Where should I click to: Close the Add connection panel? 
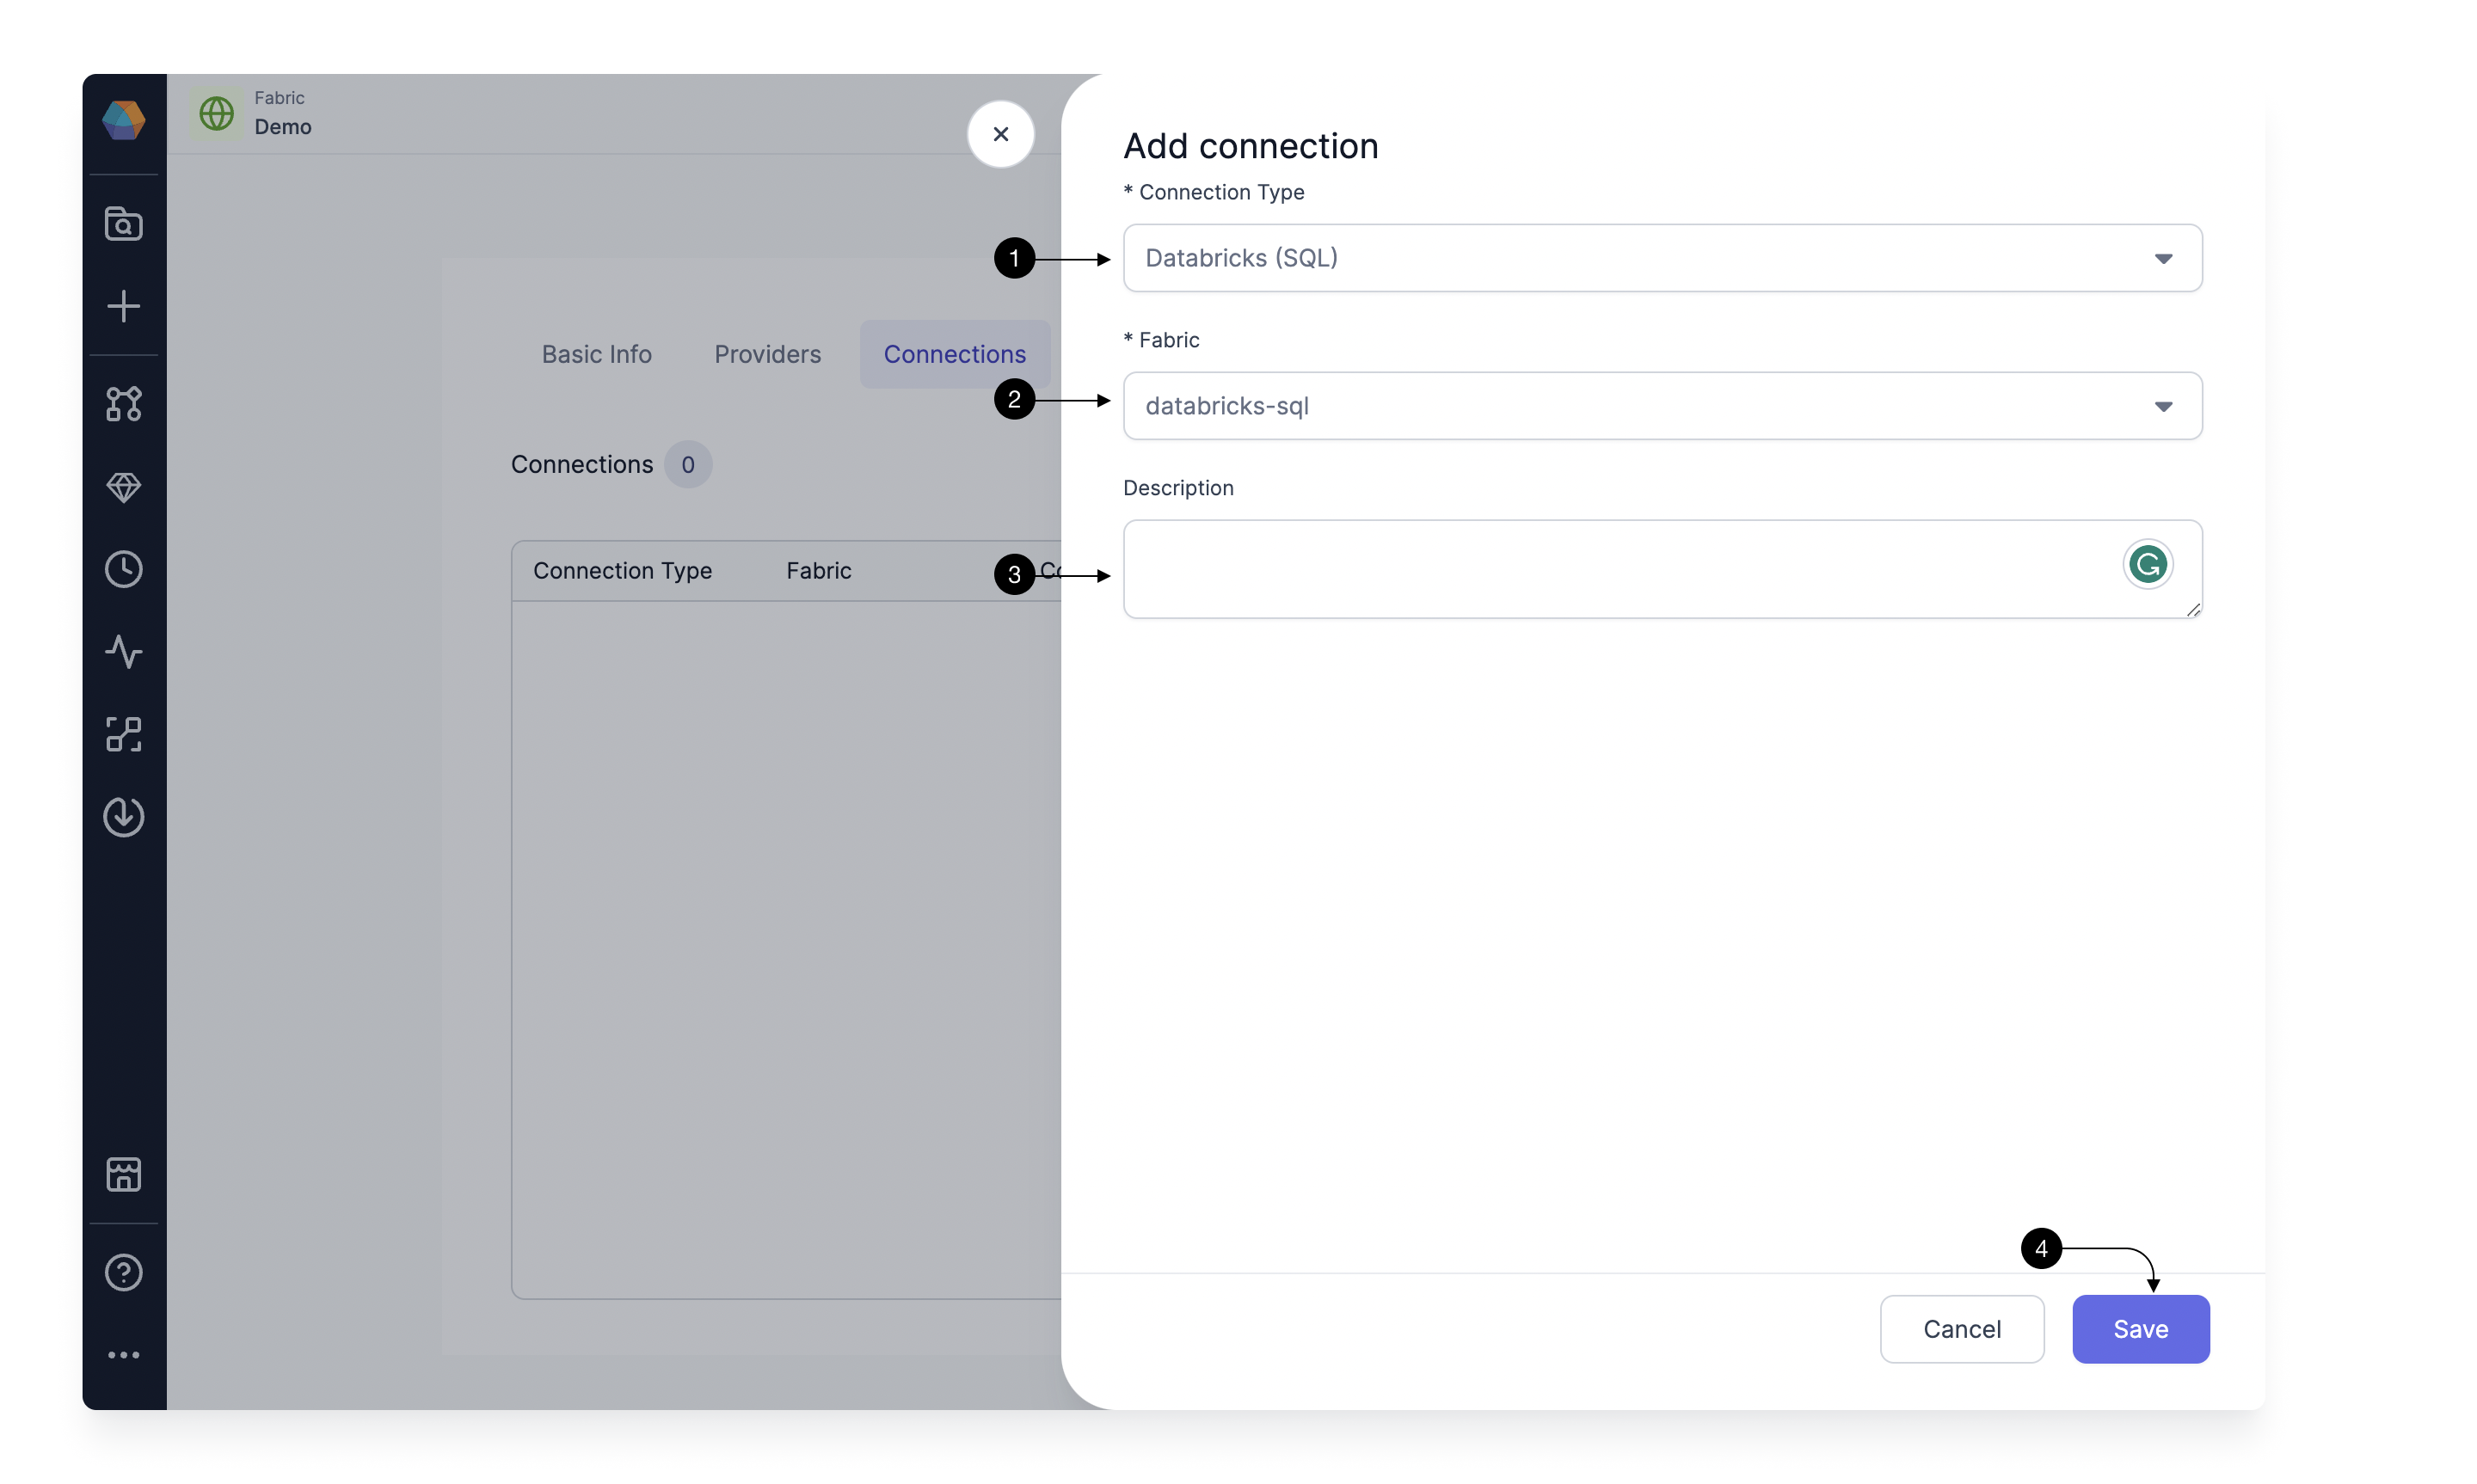coord(1000,134)
